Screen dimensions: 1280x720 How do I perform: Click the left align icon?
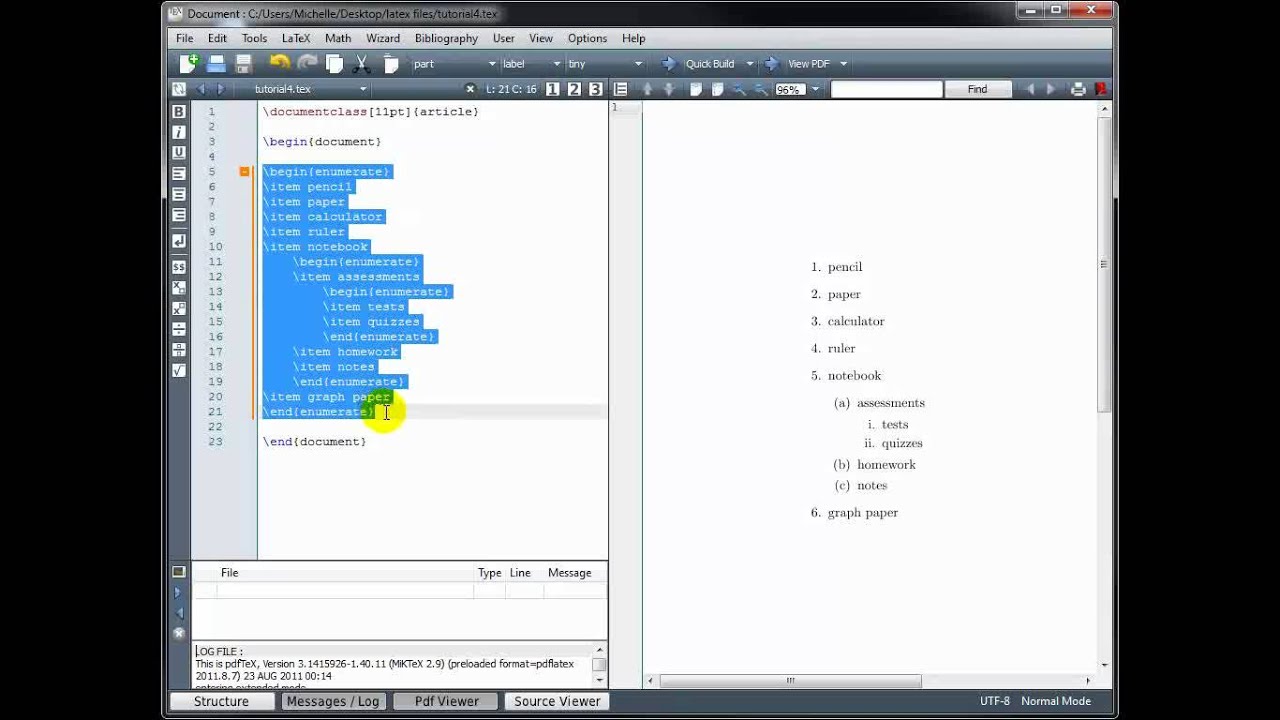(179, 174)
